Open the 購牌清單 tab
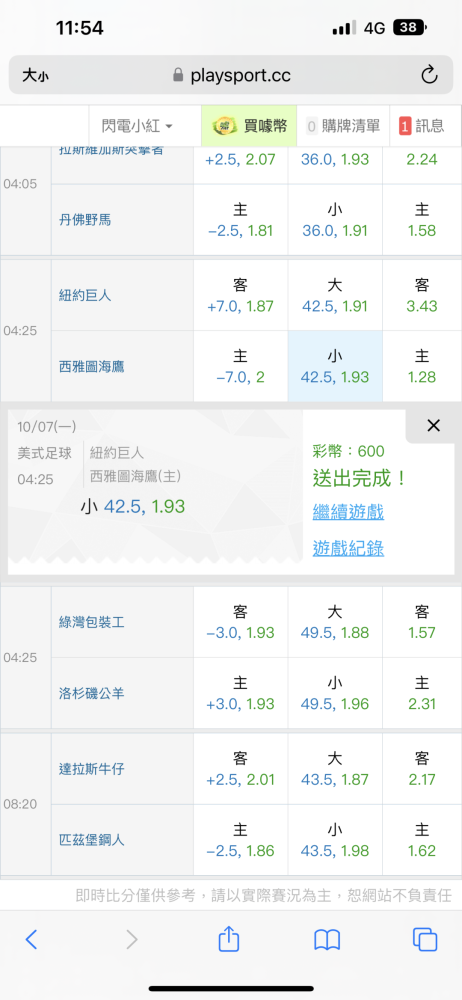Image resolution: width=462 pixels, height=1000 pixels. tap(343, 126)
